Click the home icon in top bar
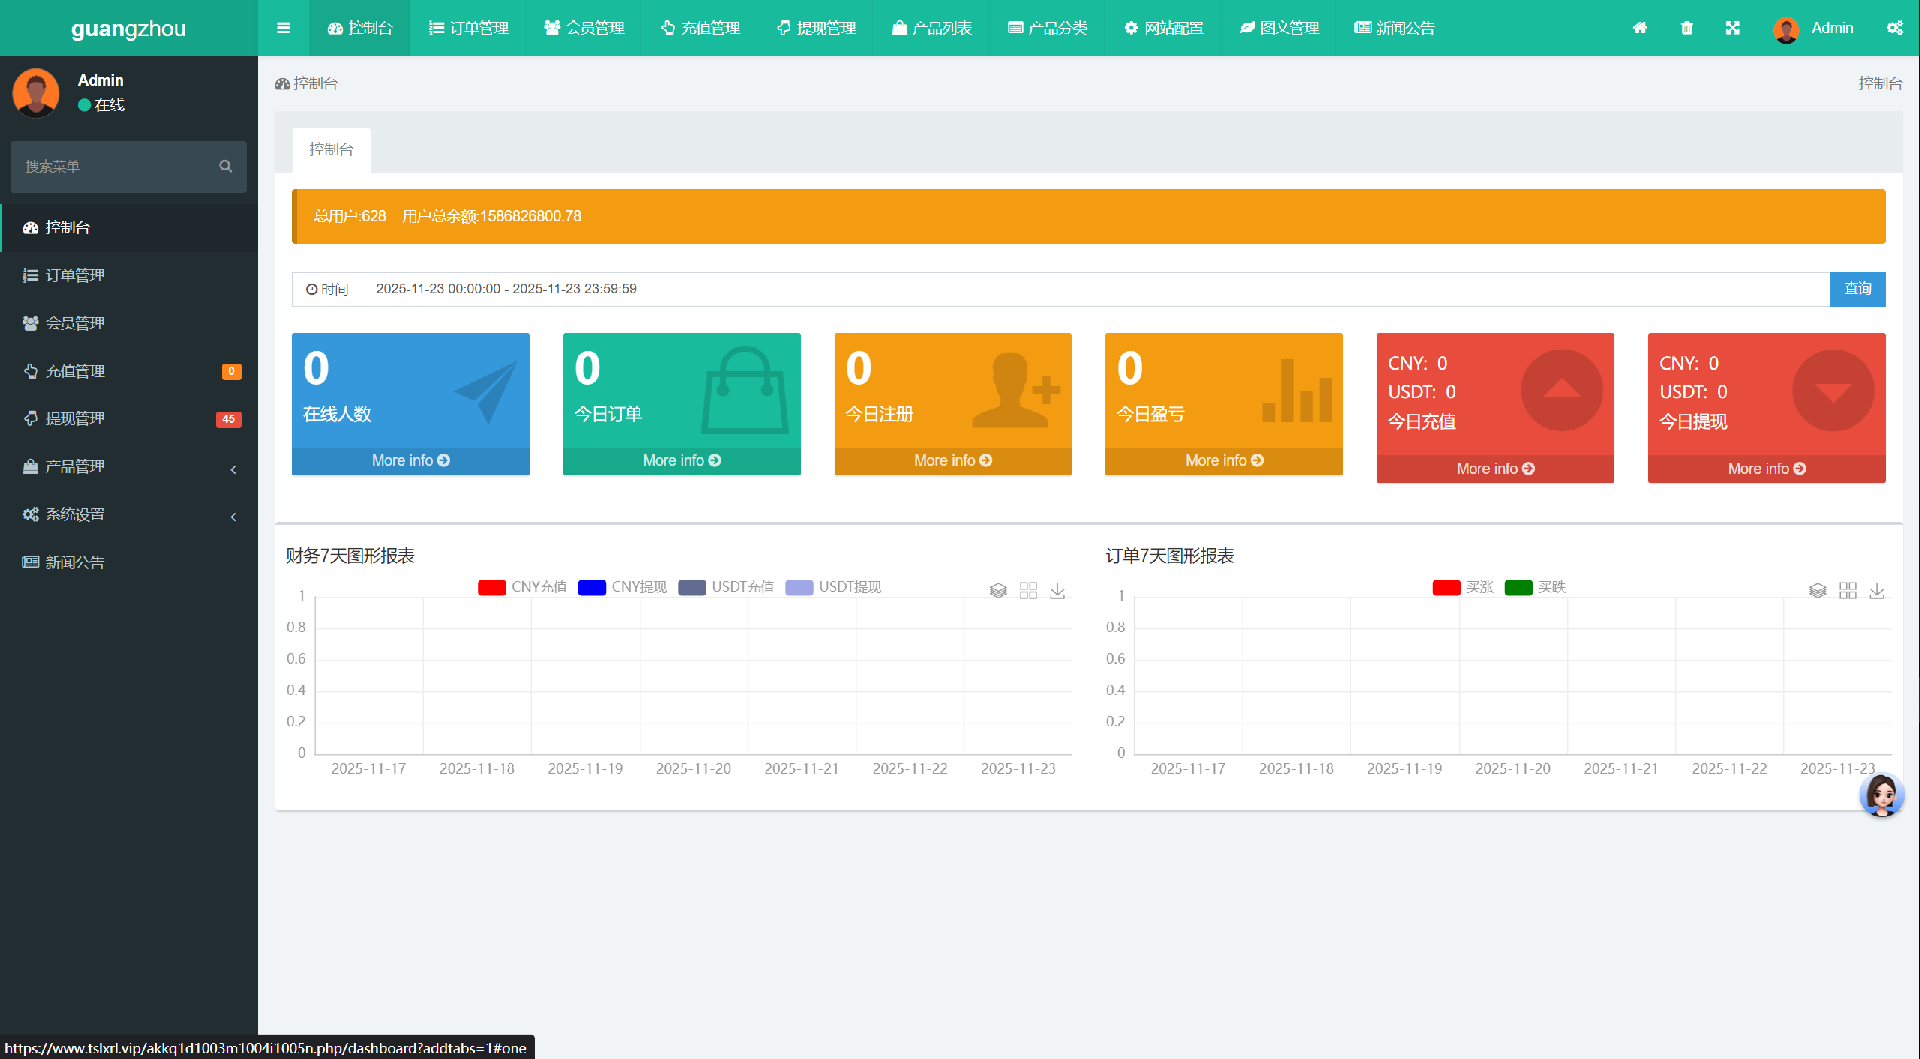Image resolution: width=1920 pixels, height=1059 pixels. [x=1640, y=28]
